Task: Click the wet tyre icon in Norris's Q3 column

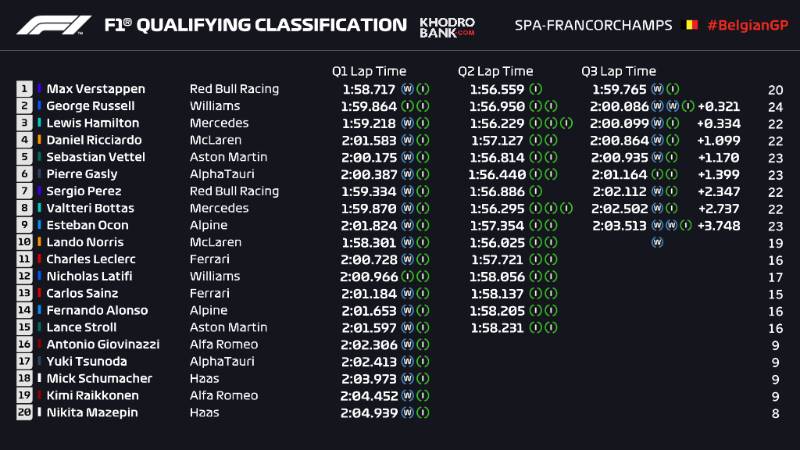Action: click(x=657, y=242)
